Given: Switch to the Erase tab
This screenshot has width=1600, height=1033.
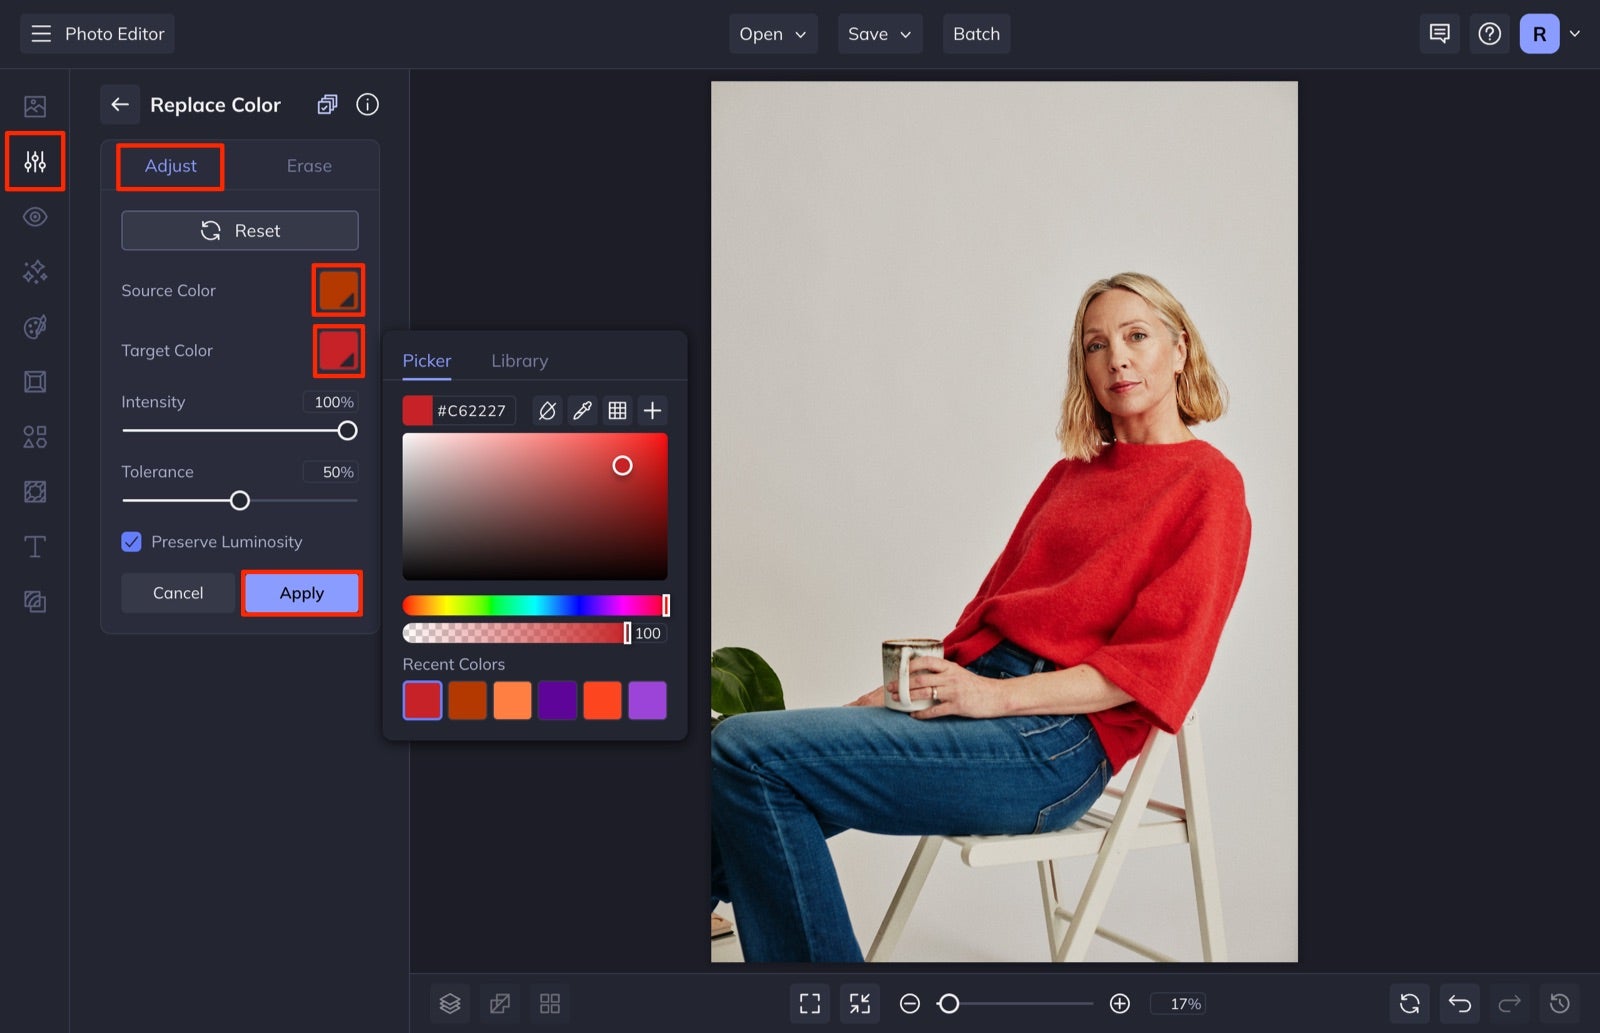Looking at the screenshot, I should (x=308, y=165).
